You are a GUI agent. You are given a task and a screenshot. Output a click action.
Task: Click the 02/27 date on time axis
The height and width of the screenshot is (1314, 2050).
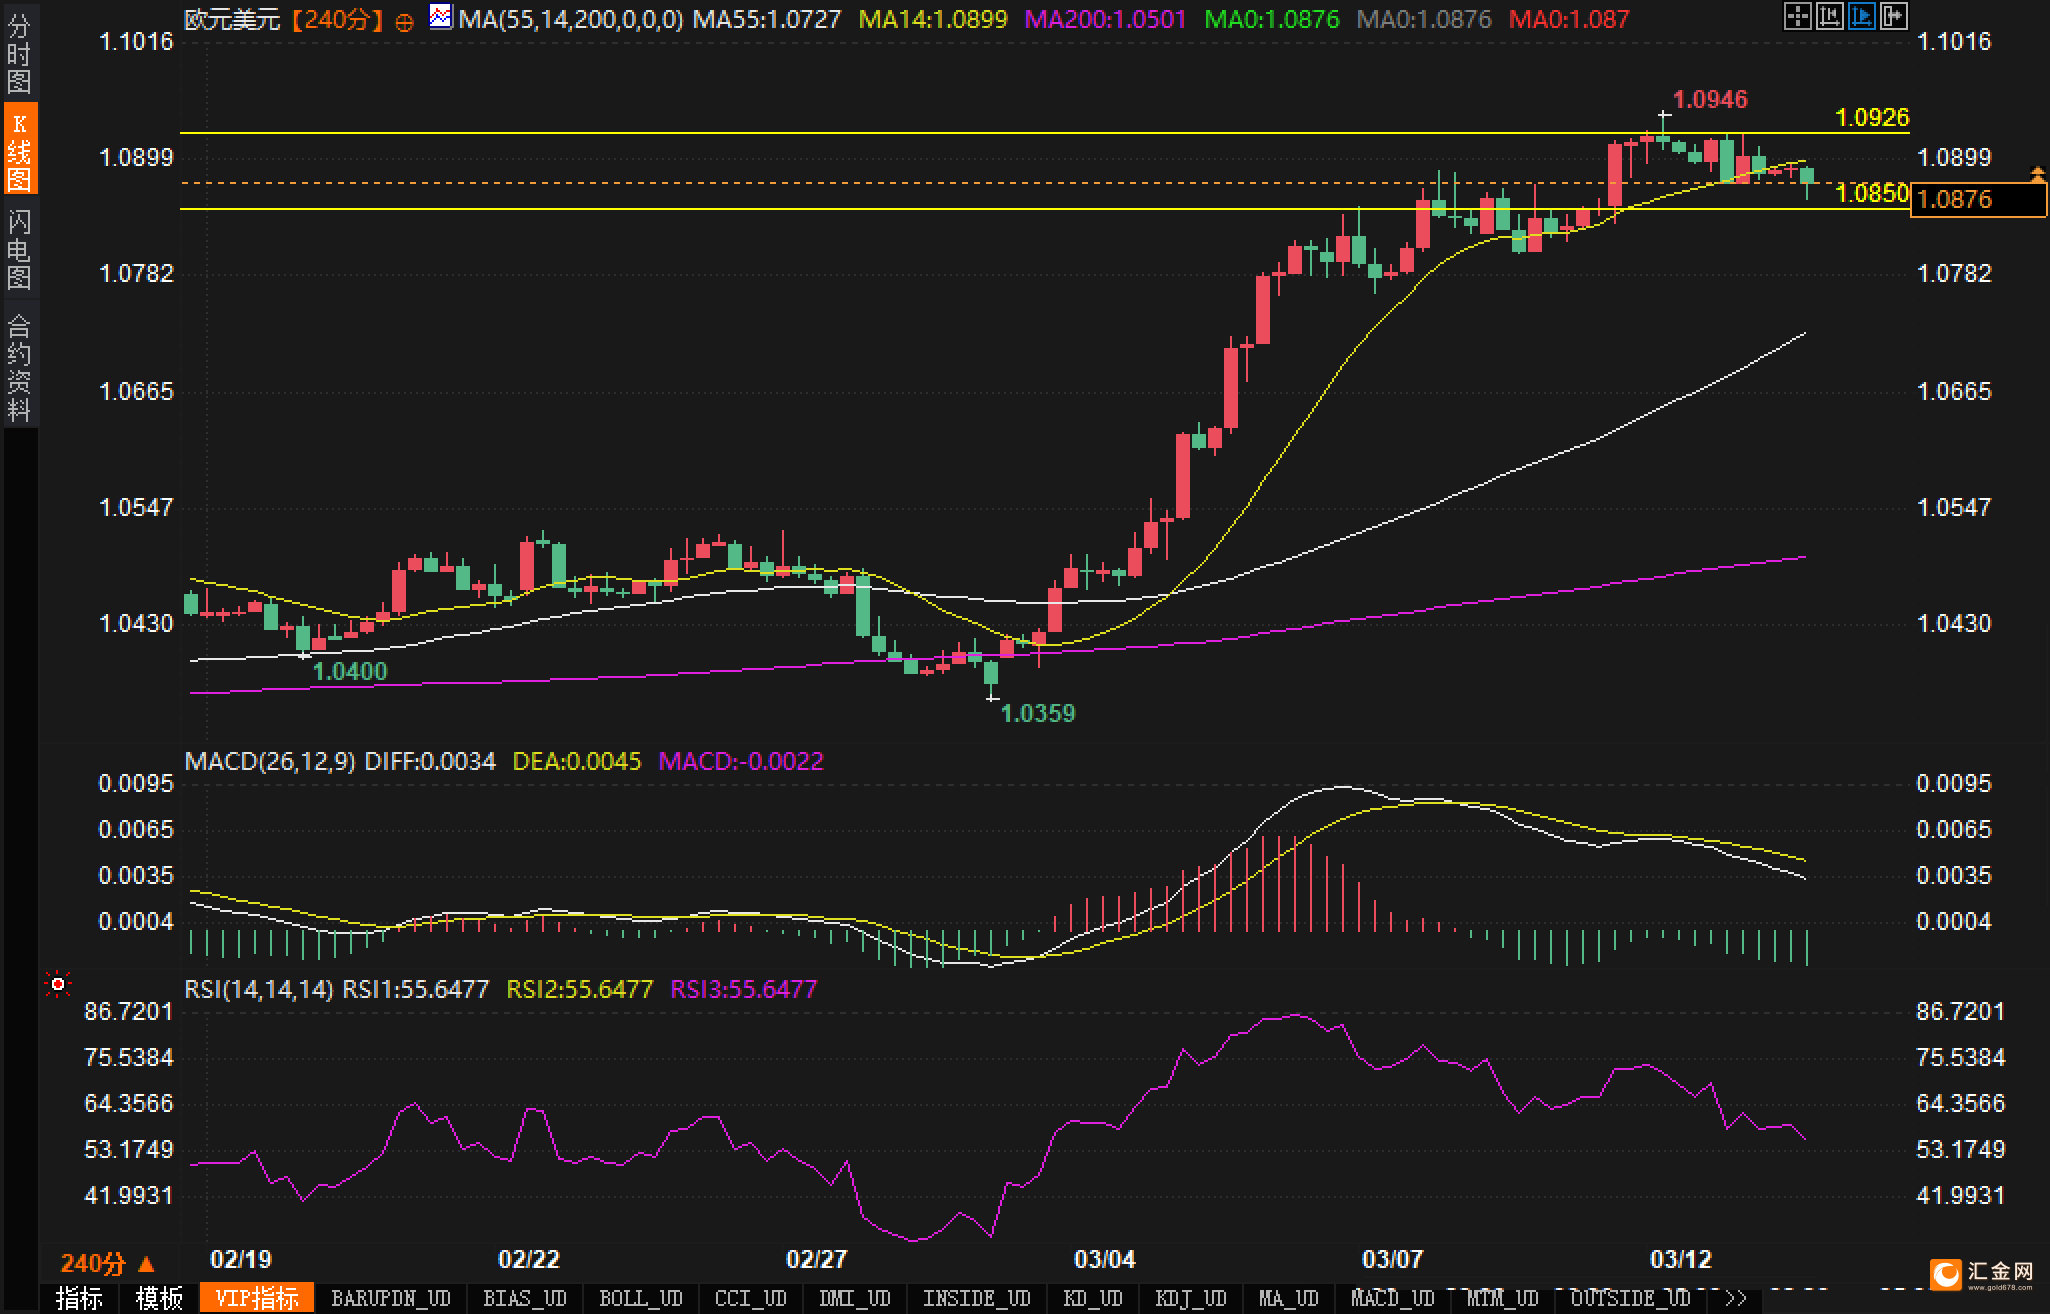[x=816, y=1259]
